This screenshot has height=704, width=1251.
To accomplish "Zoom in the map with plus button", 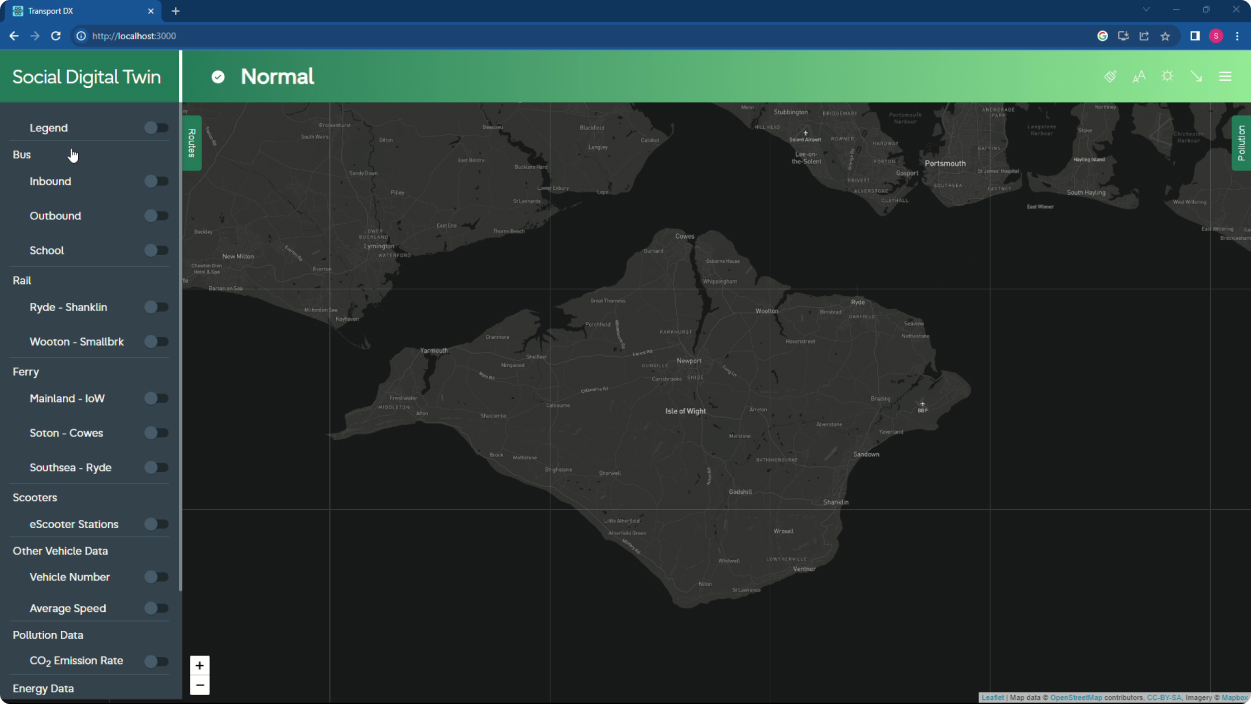I will 199,666.
